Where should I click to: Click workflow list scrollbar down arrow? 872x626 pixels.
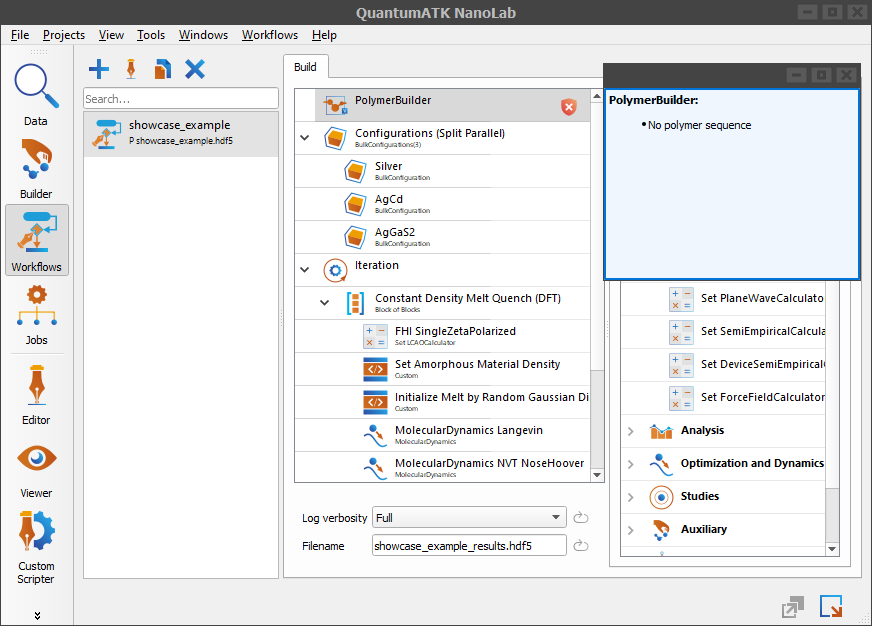[x=597, y=475]
